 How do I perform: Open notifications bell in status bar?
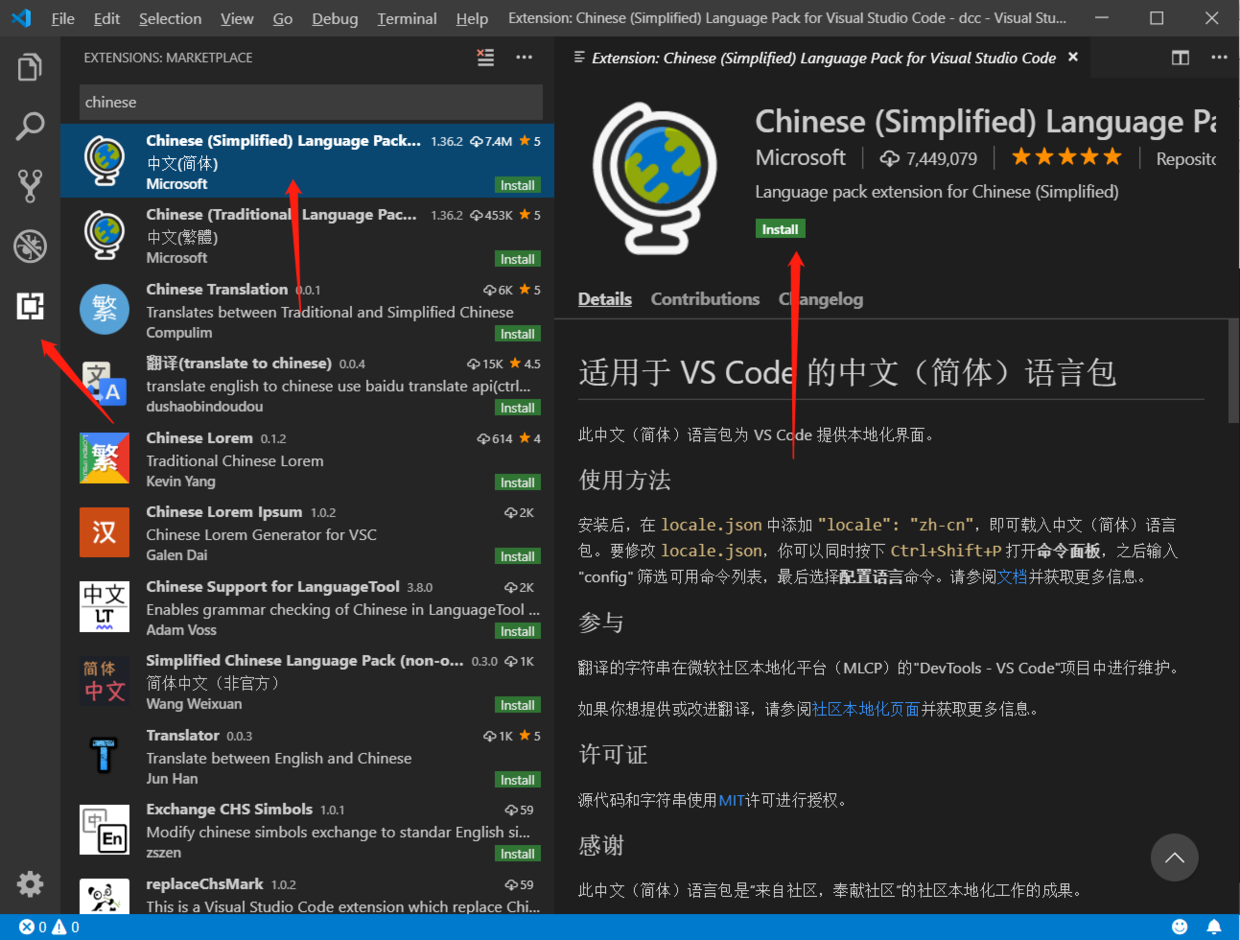[1213, 927]
